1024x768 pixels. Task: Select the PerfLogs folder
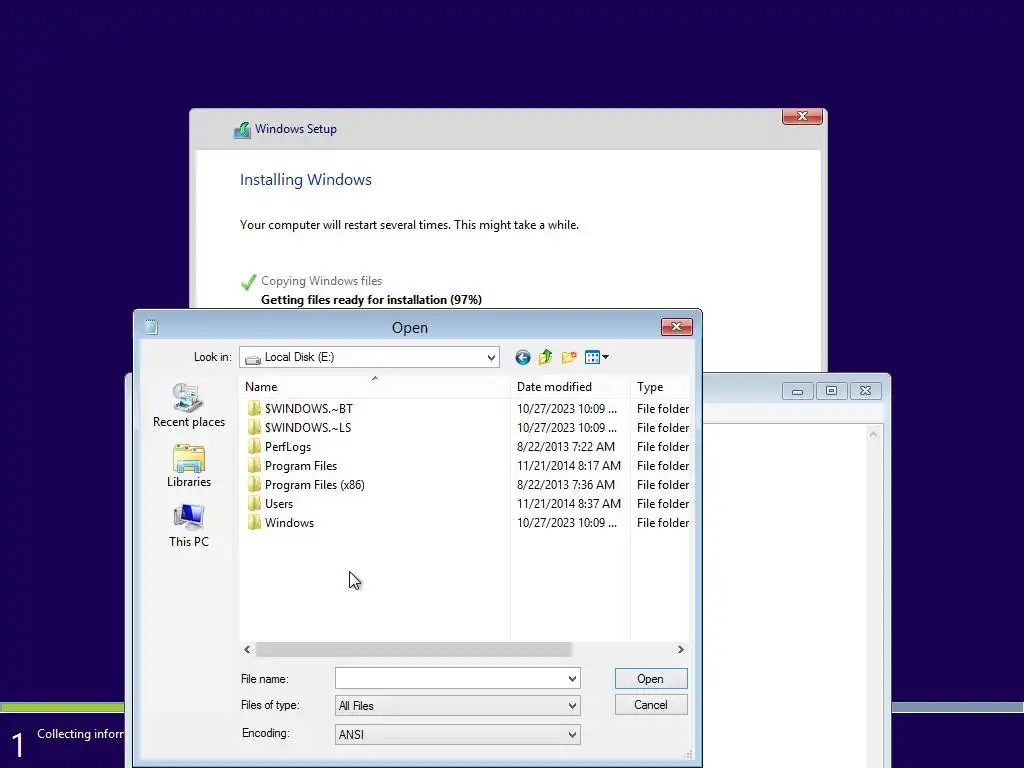[280, 447]
